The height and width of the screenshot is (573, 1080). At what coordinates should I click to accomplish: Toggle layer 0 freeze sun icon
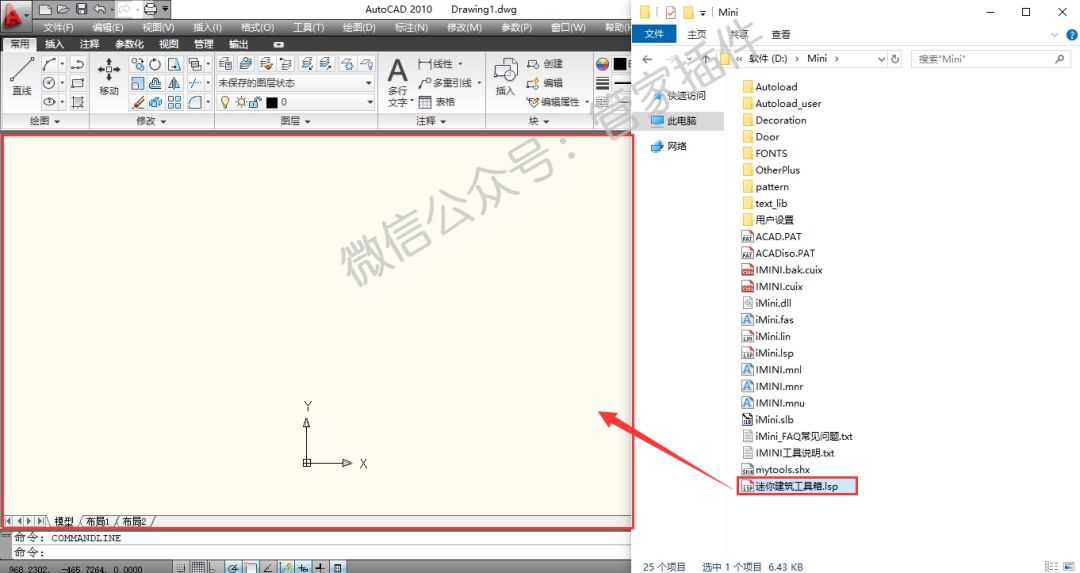point(240,102)
